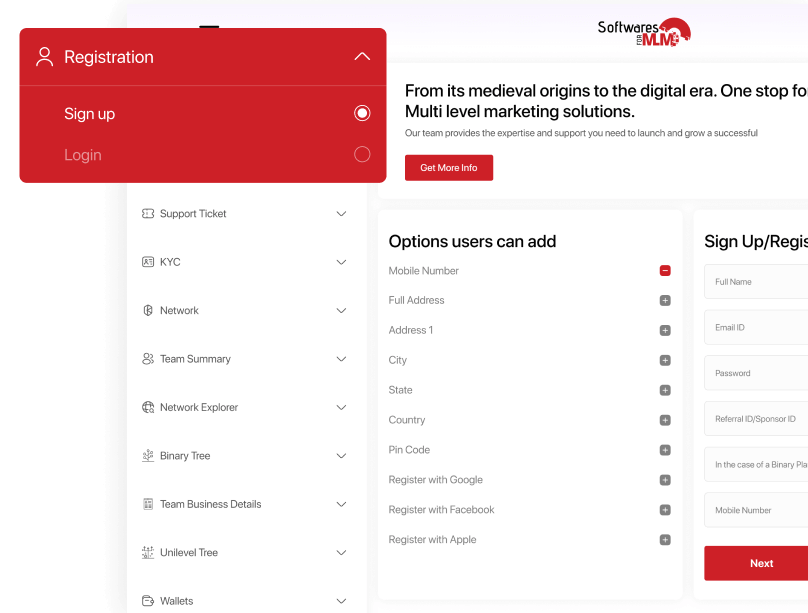This screenshot has width=808, height=613.
Task: Open the Registration menu heading
Action: coord(203,57)
